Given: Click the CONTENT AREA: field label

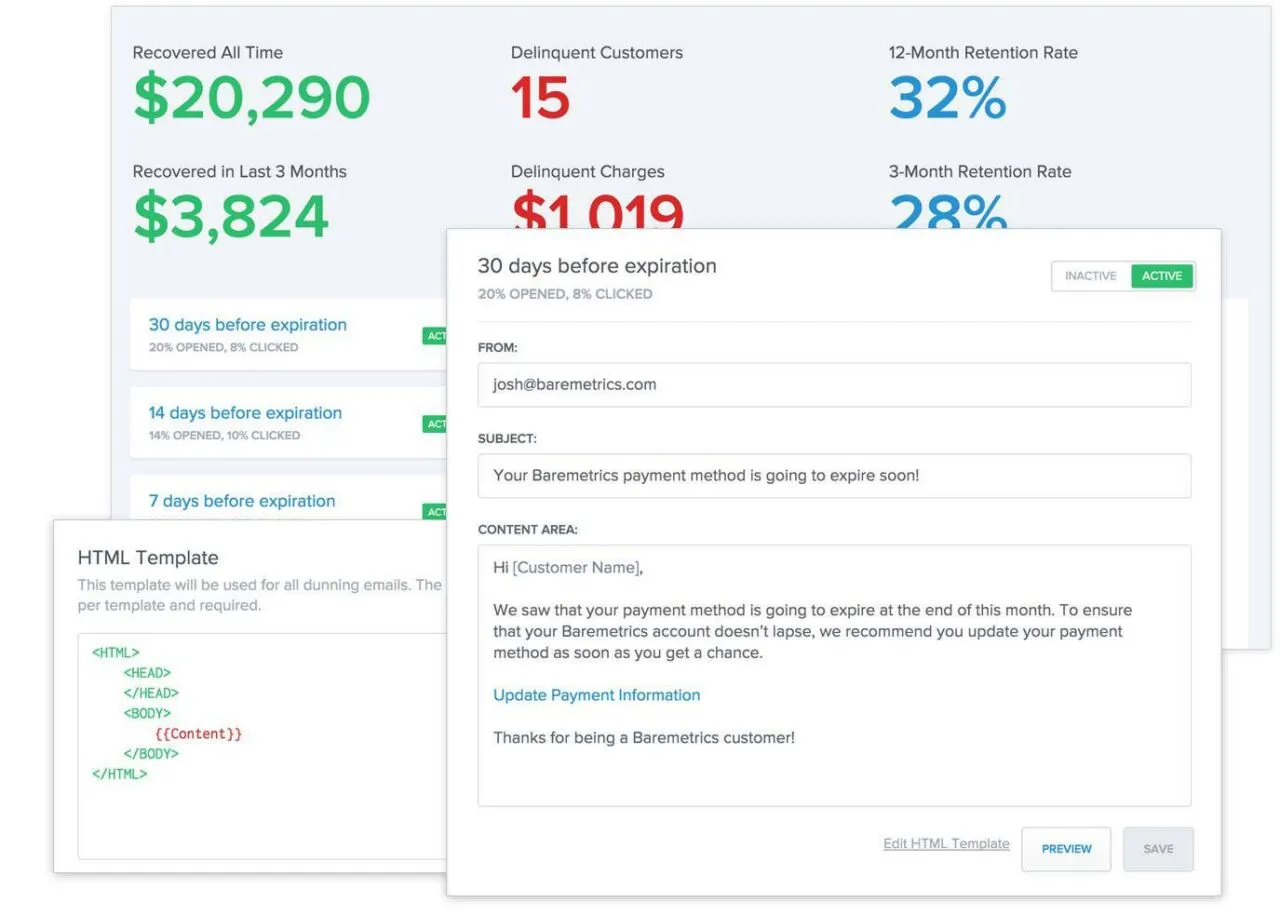Looking at the screenshot, I should pyautogui.click(x=528, y=530).
